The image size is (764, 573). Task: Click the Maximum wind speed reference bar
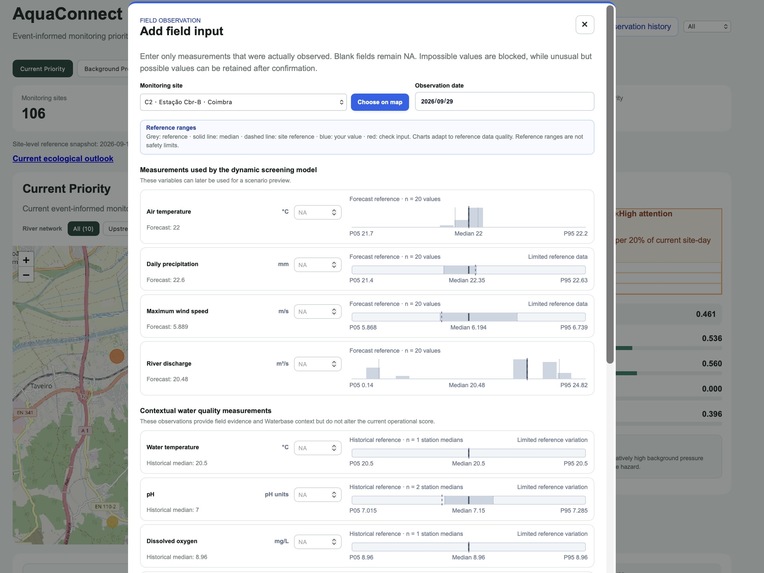(468, 317)
